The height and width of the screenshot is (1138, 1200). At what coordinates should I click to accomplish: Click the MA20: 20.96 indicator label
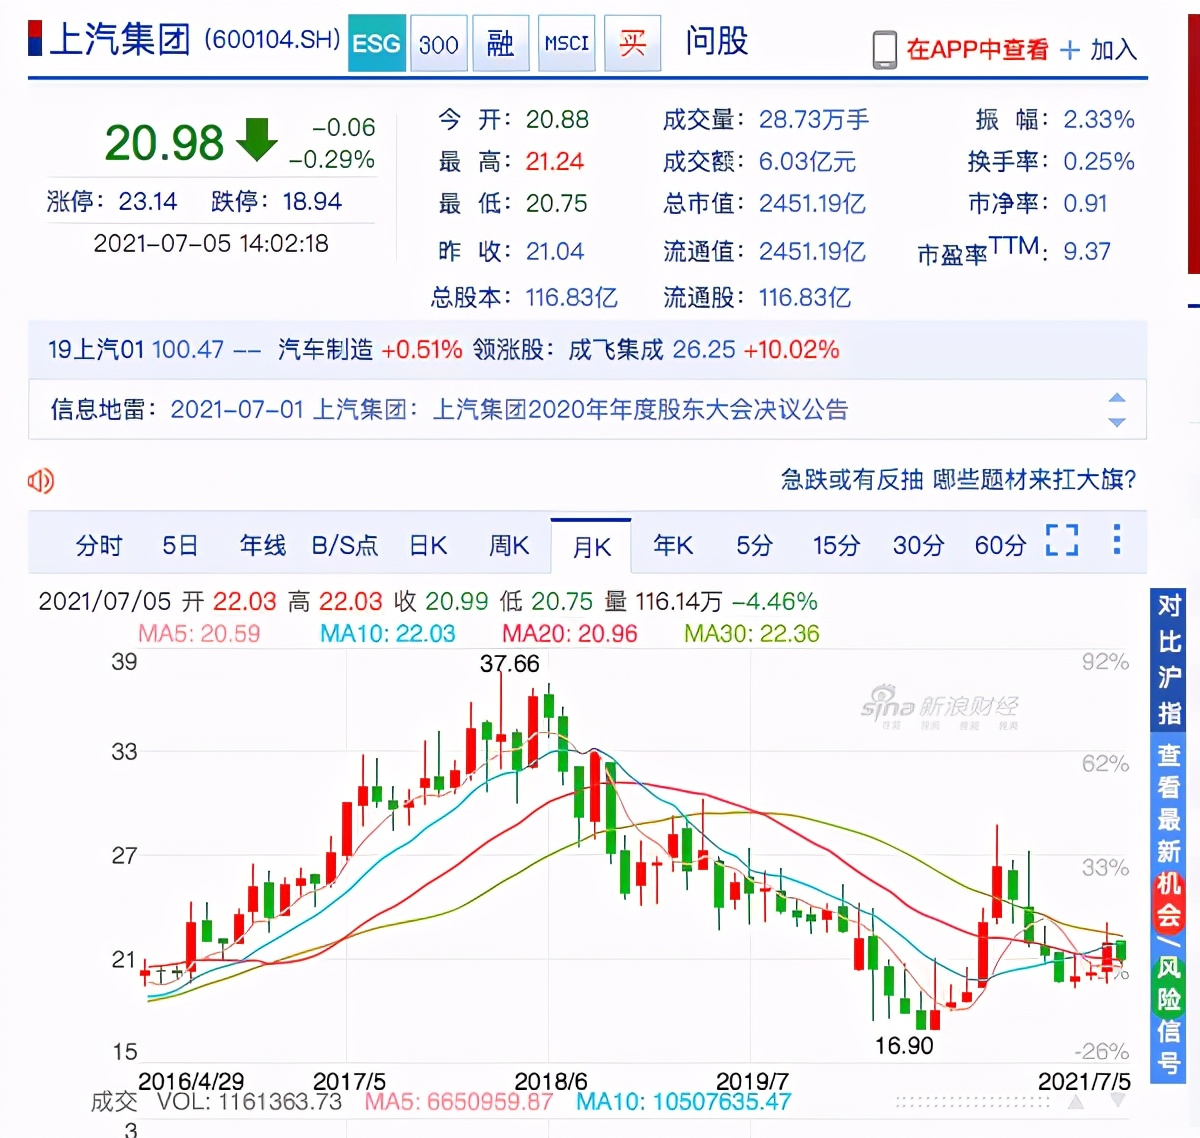tap(569, 634)
